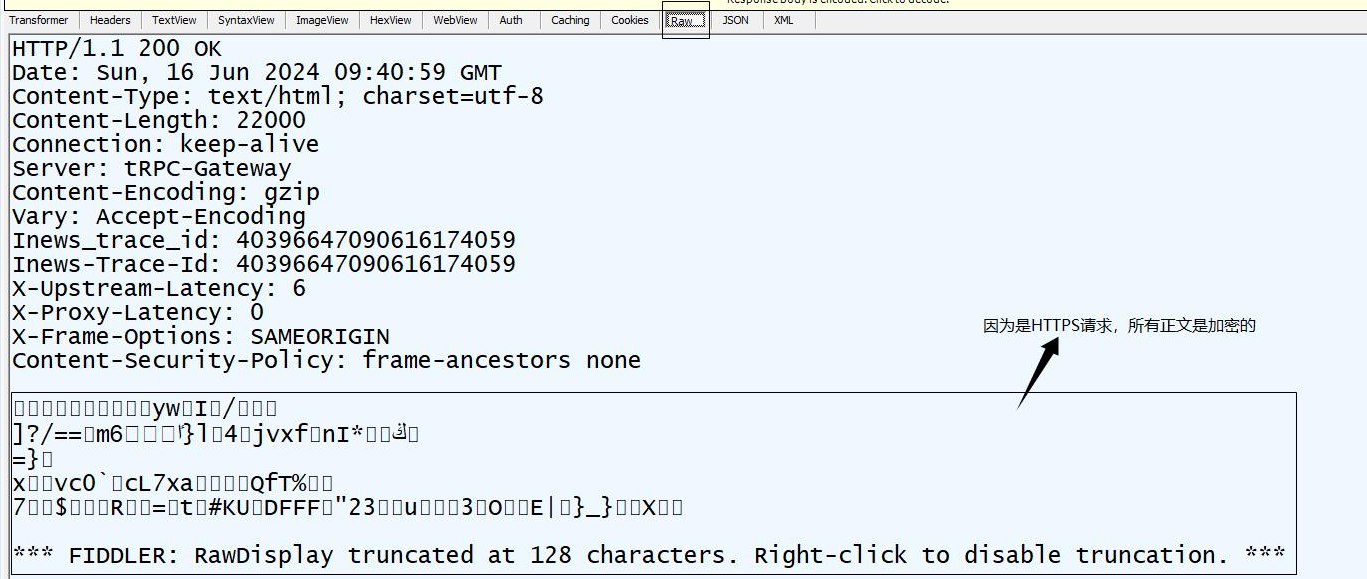Click the 'Content-Encoding: gzip' line
The height and width of the screenshot is (579, 1367).
pyautogui.click(x=166, y=193)
